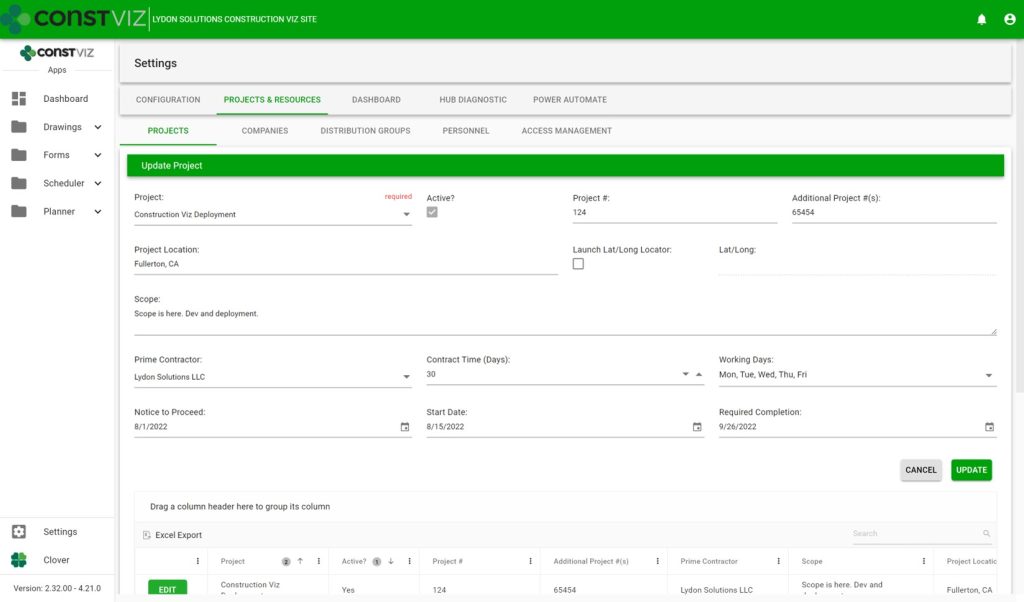The height and width of the screenshot is (602, 1024).
Task: Open the Start Date calendar picker icon
Action: point(697,426)
